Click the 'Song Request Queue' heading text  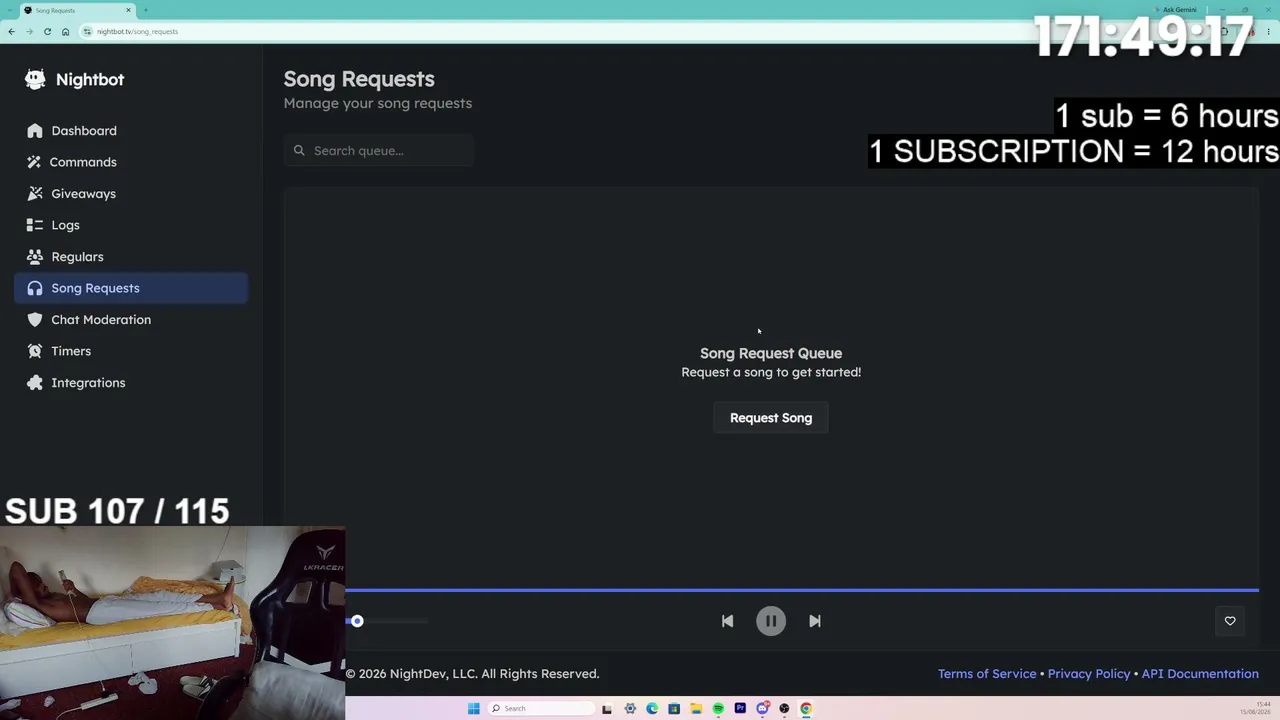tap(771, 353)
